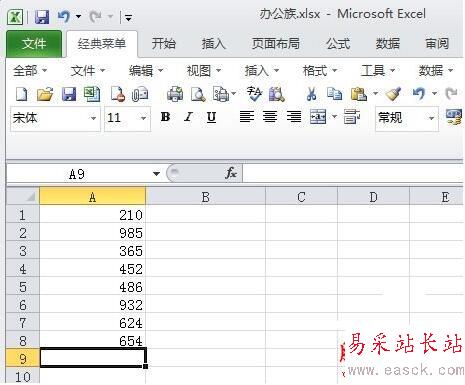
Task: Create a new blank workbook
Action: coord(22,94)
